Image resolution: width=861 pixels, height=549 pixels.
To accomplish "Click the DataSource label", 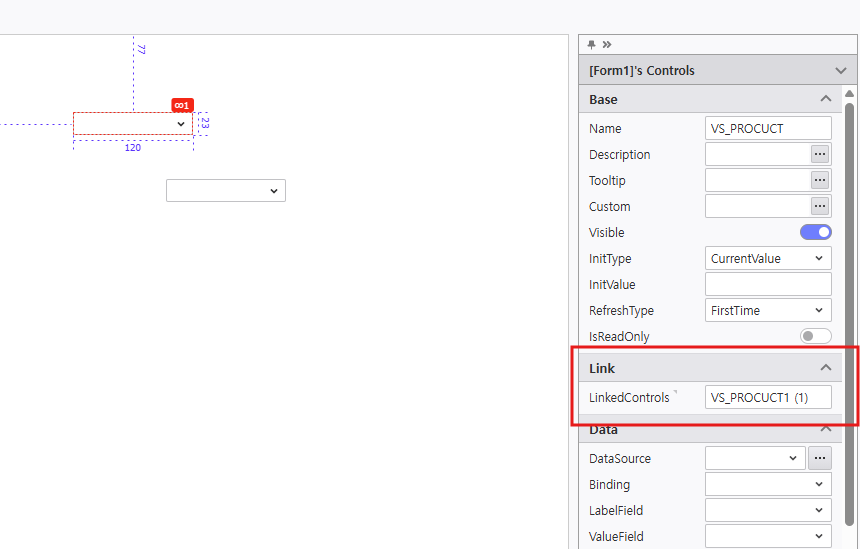I will (619, 458).
